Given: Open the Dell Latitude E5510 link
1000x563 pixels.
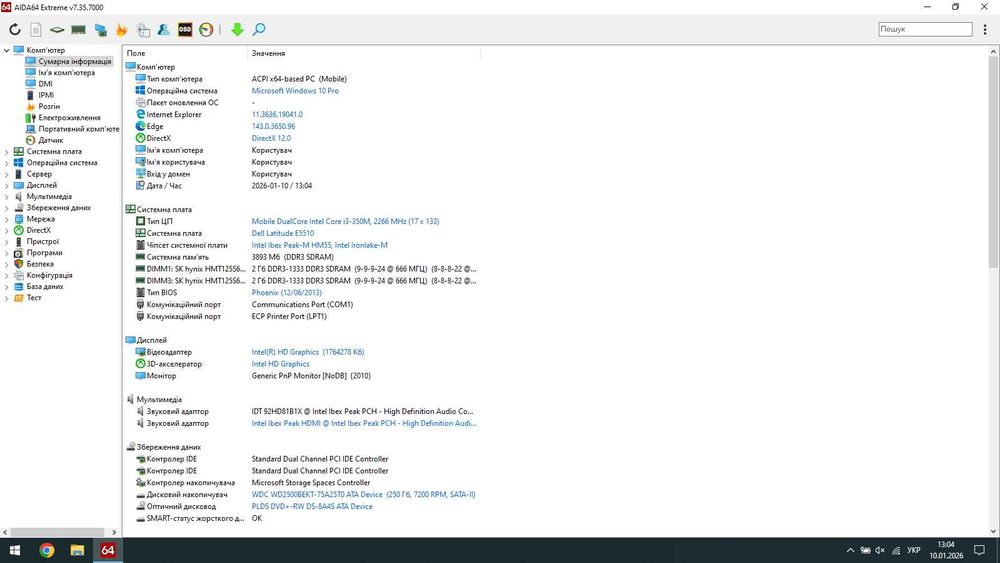Looking at the screenshot, I should click(x=283, y=233).
